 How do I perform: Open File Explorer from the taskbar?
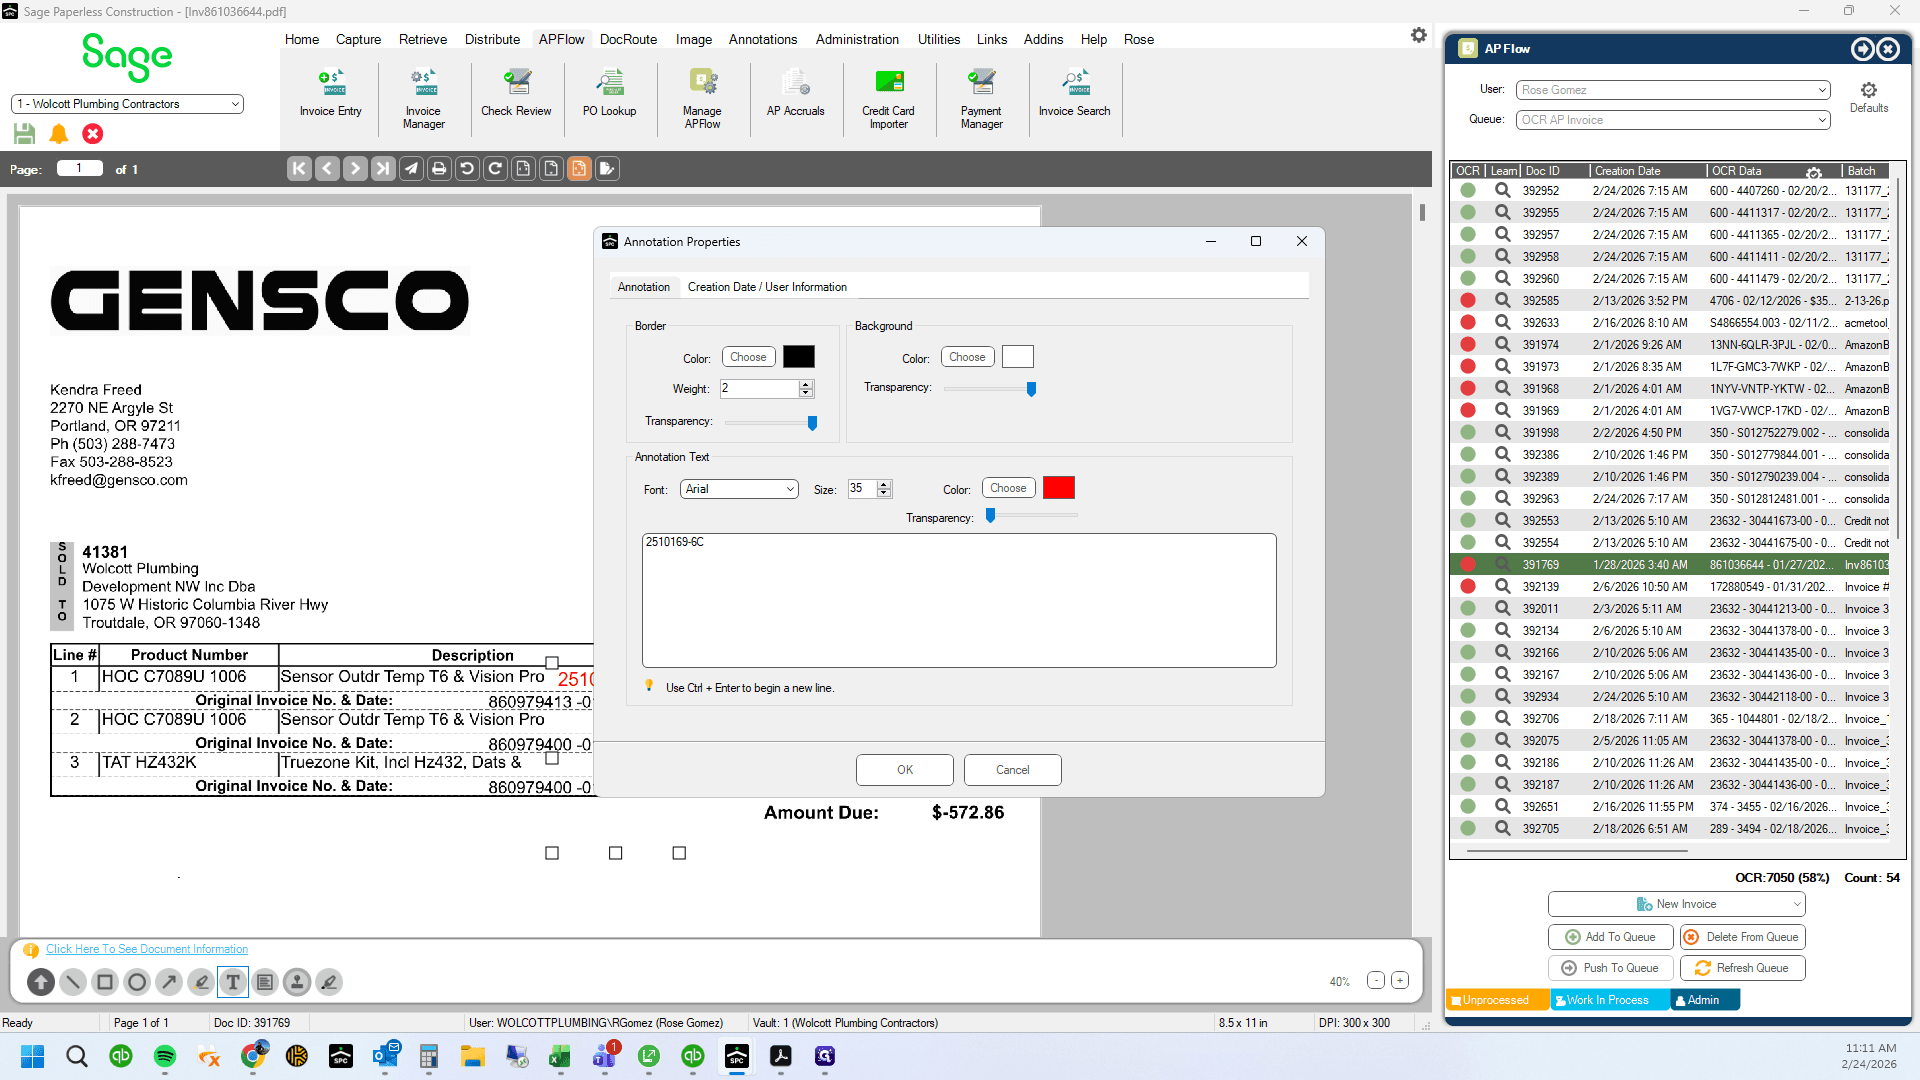point(472,1056)
